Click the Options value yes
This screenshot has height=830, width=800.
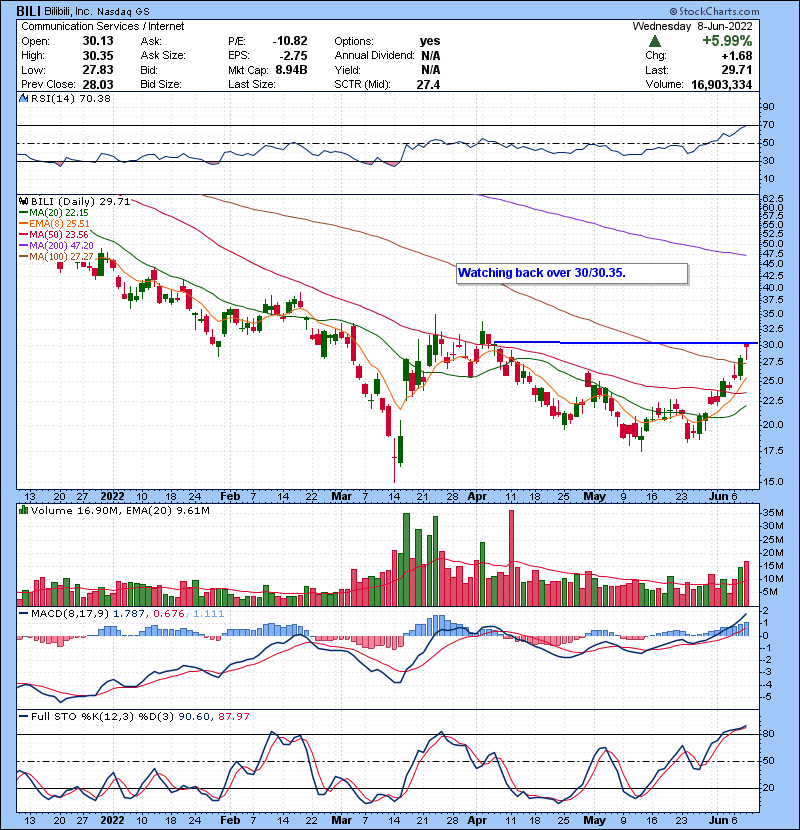coord(430,41)
